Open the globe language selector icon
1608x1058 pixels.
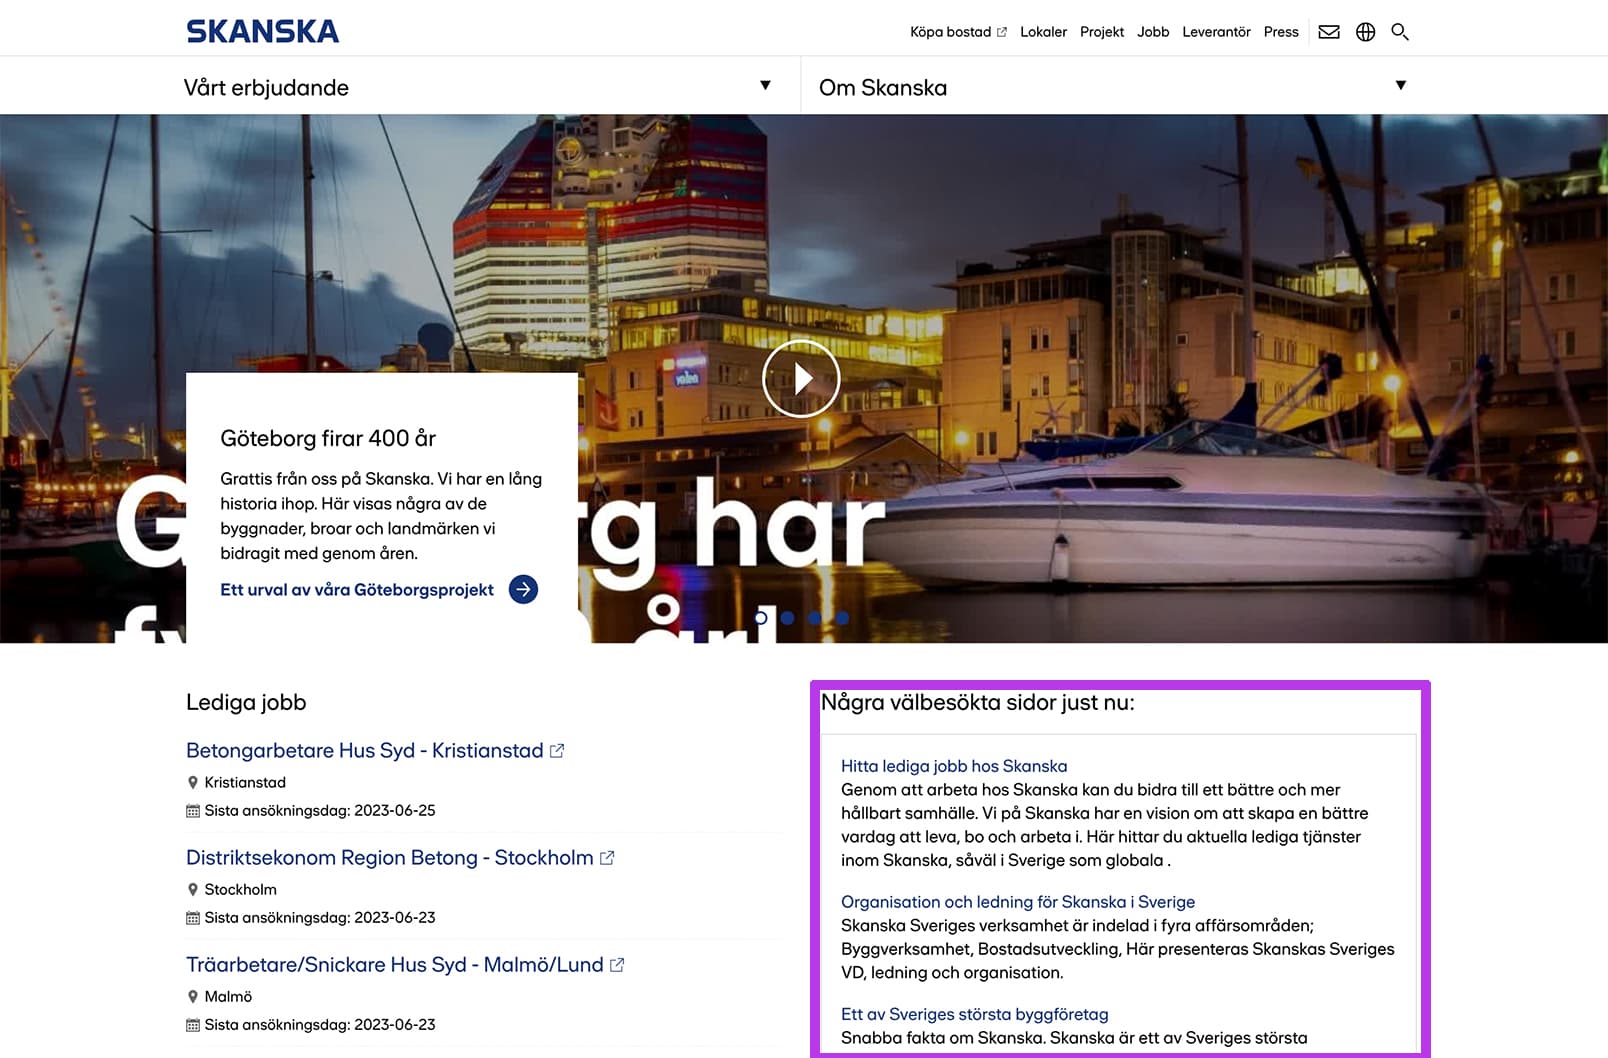tap(1365, 32)
